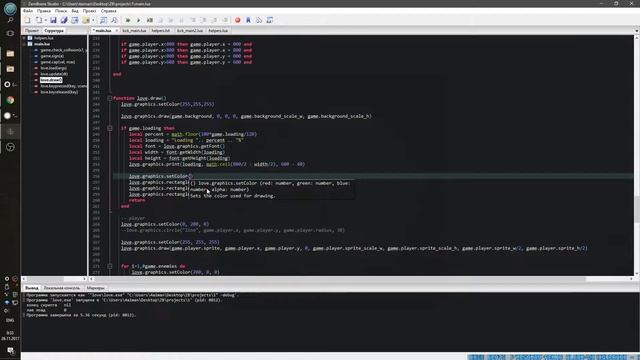This screenshot has height=360, width=640.
Task: Open the Watch window toolbar icon
Action: (x=270, y=20)
